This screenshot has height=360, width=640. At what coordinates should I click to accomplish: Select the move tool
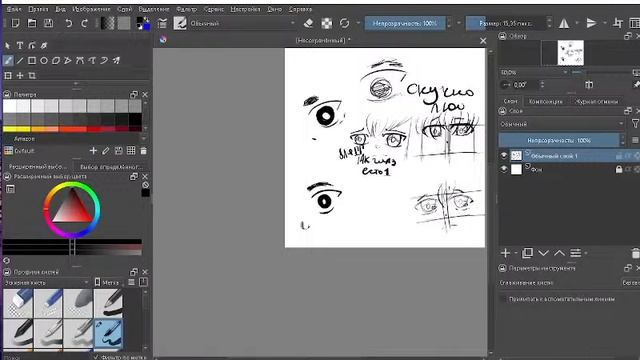pyautogui.click(x=20, y=76)
